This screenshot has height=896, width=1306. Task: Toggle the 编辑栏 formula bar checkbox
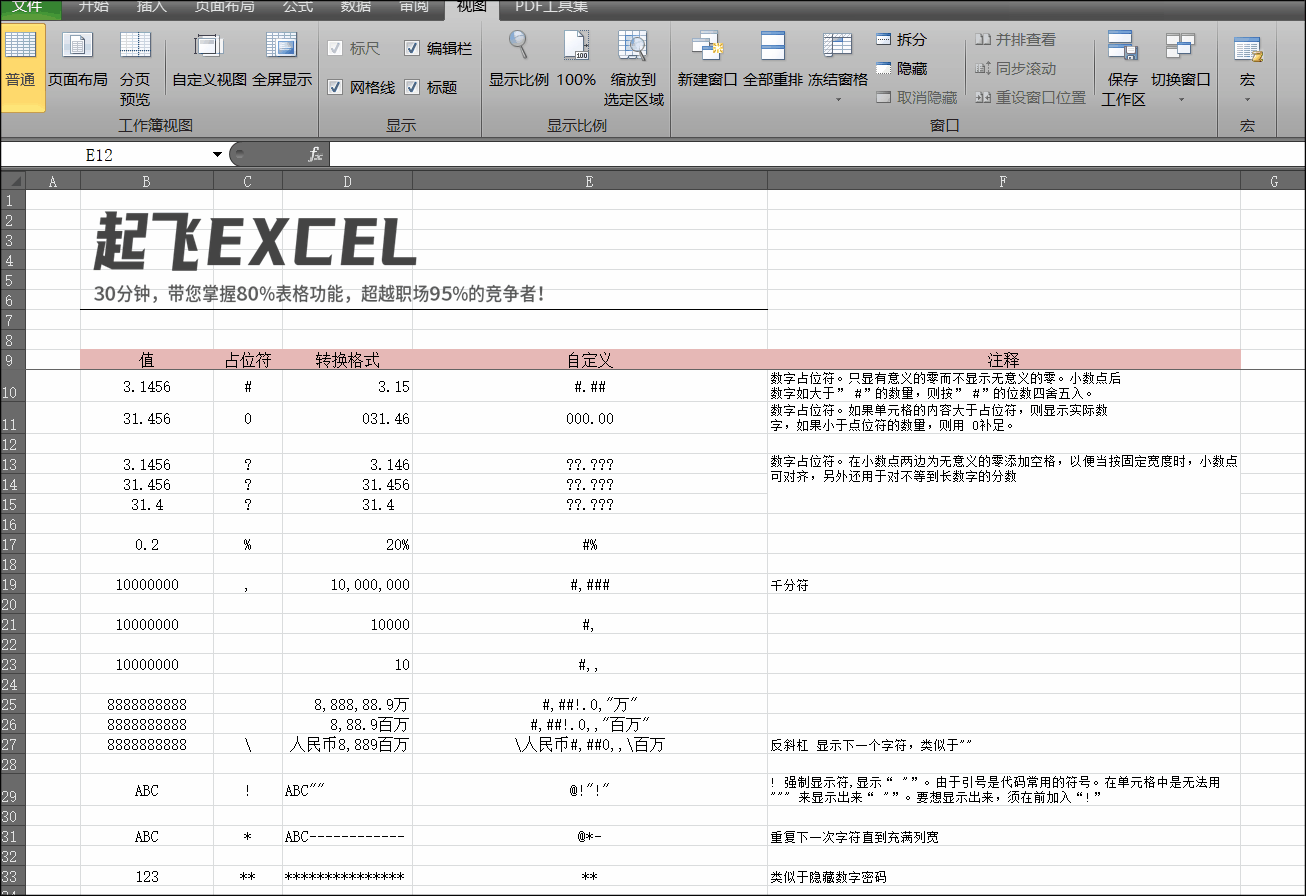(x=412, y=48)
